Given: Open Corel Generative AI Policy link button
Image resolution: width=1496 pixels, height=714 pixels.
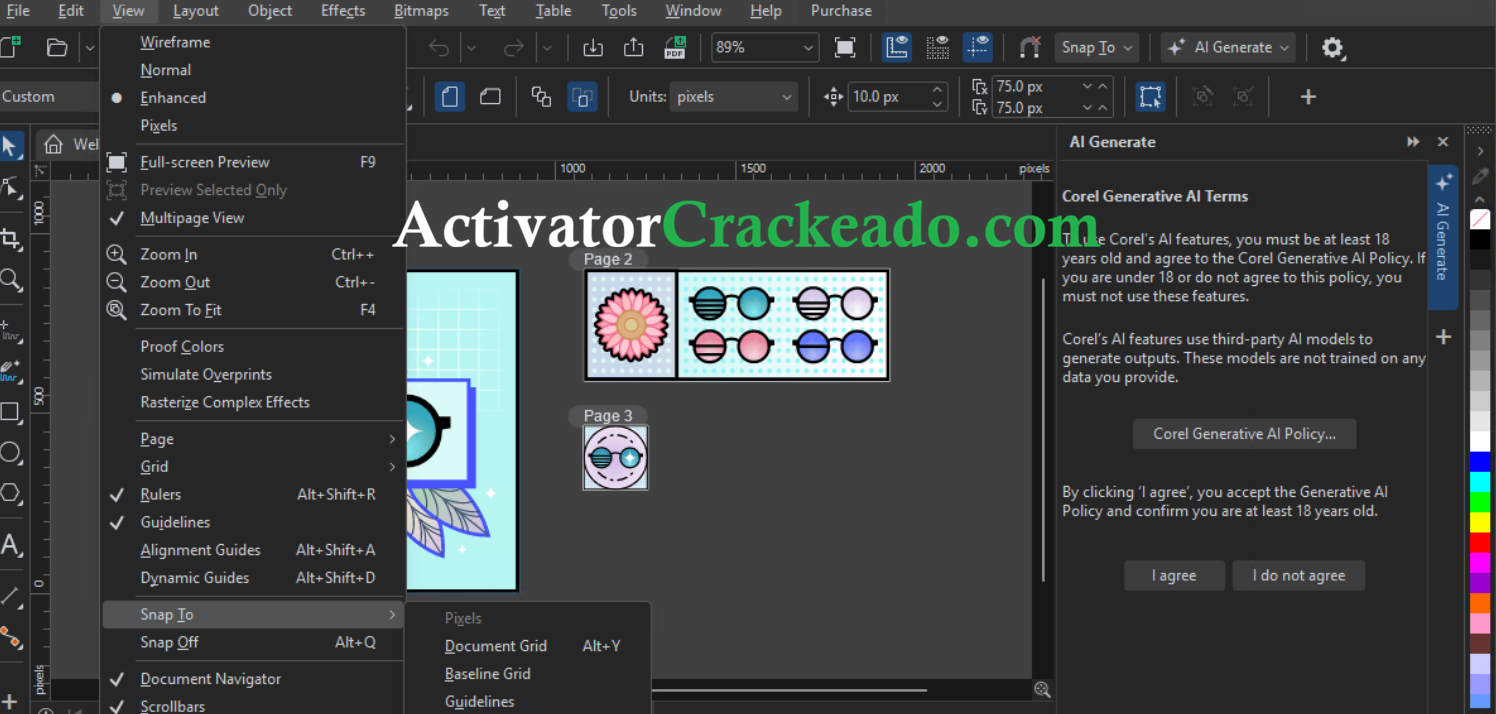Looking at the screenshot, I should pos(1244,434).
